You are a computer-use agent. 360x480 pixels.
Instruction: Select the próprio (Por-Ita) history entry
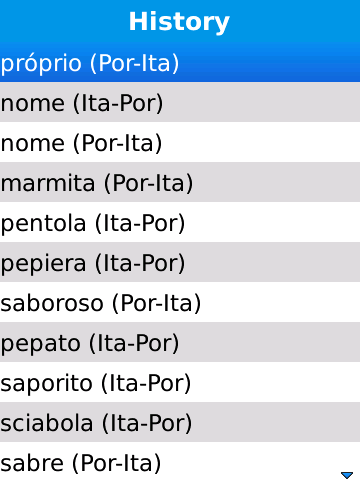point(180,62)
